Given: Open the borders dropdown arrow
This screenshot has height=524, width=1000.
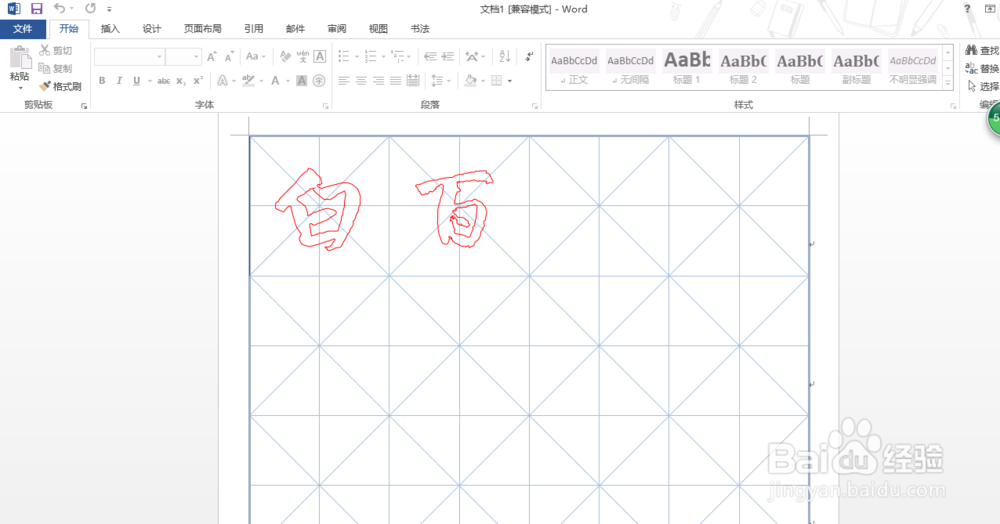Looking at the screenshot, I should click(510, 81).
